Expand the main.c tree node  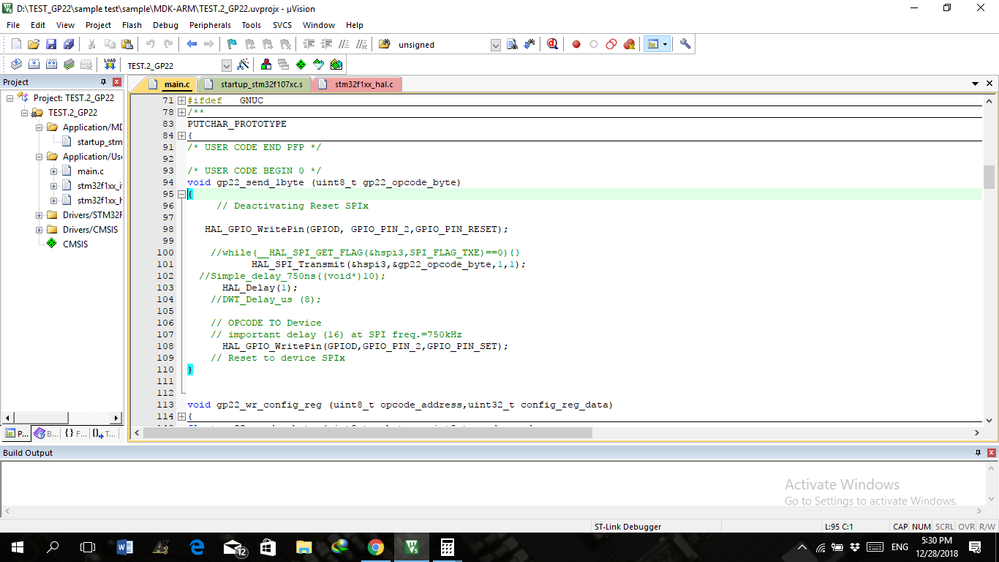[x=54, y=171]
